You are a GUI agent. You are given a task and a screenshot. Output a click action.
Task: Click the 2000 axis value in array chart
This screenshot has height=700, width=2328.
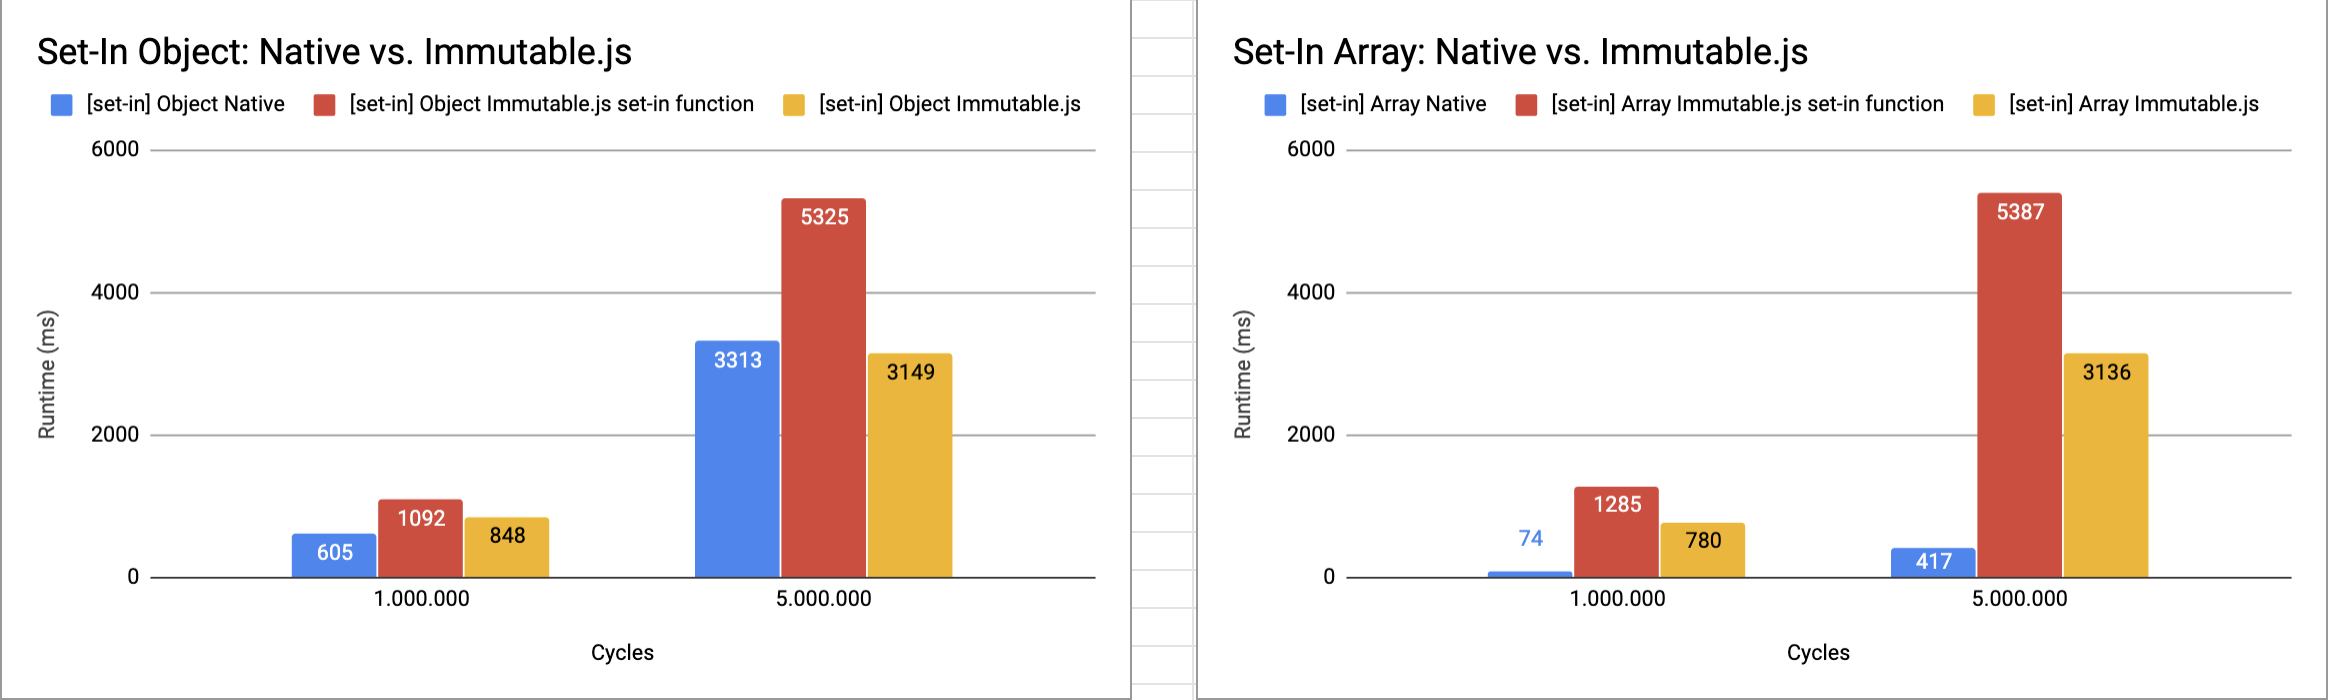click(1311, 435)
